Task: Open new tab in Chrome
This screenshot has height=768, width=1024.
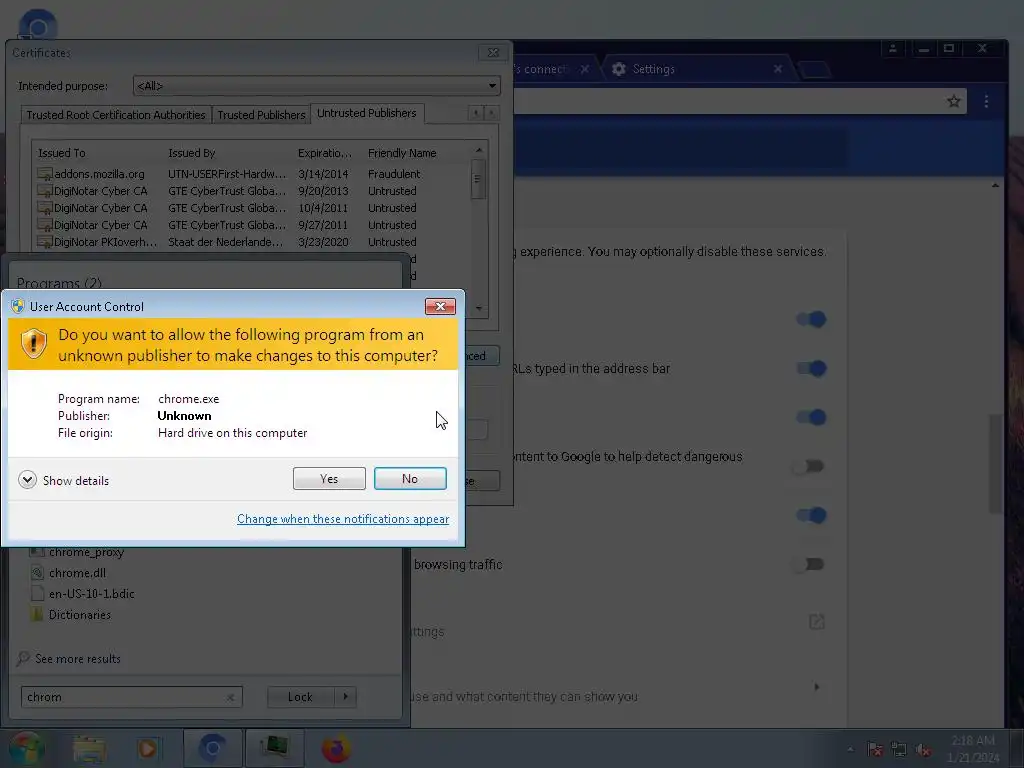Action: point(815,69)
